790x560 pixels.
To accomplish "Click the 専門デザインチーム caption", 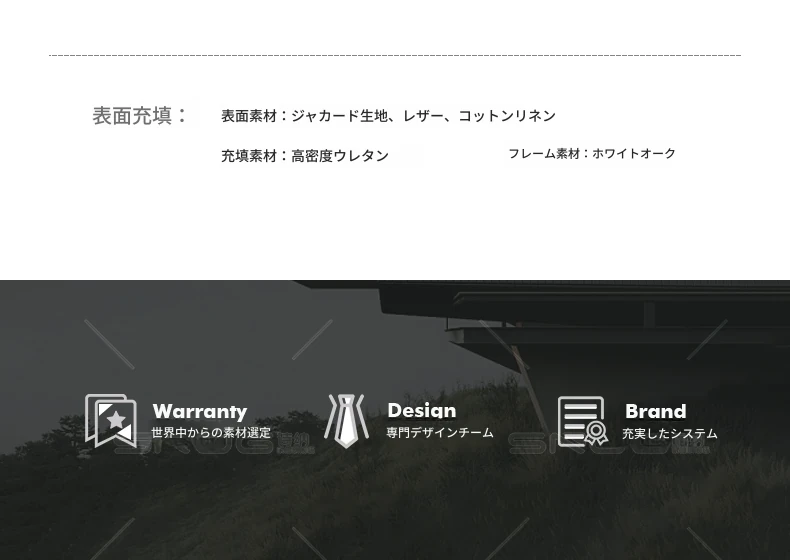I will [440, 433].
